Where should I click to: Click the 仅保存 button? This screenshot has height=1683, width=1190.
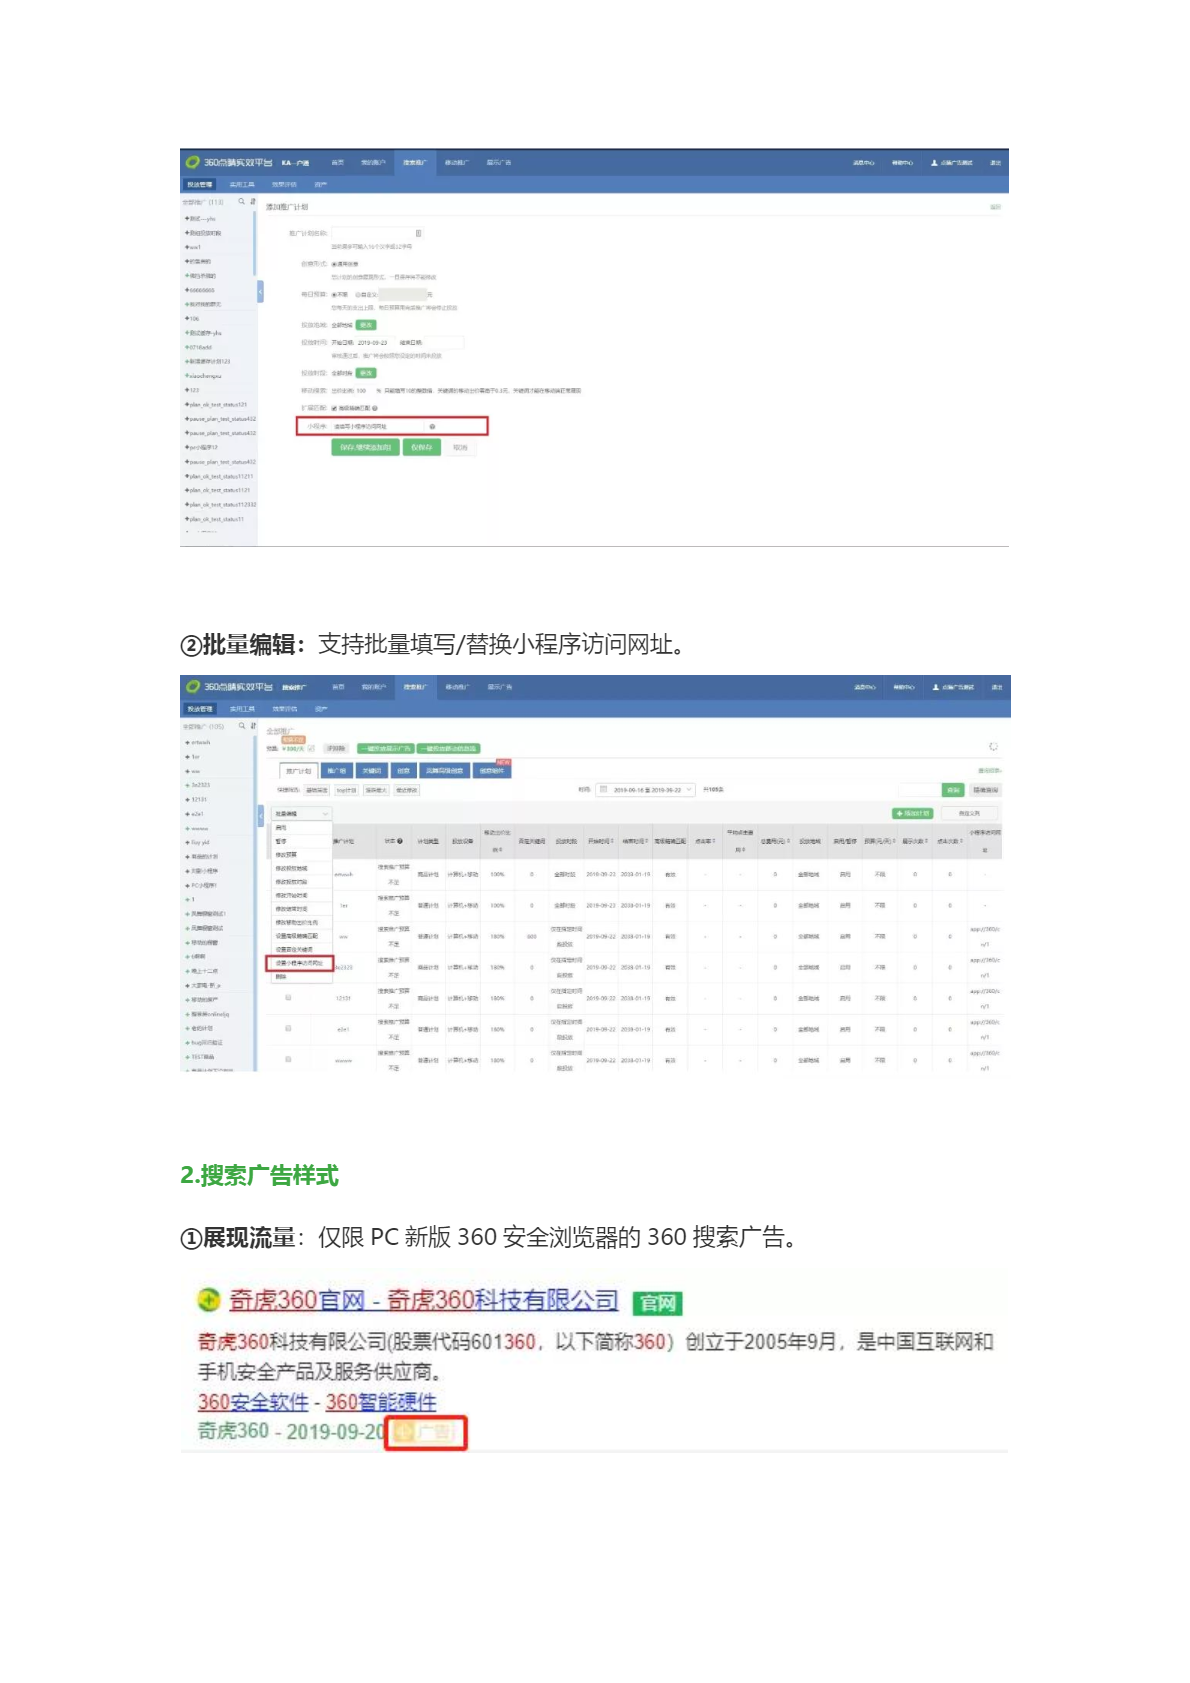(422, 447)
